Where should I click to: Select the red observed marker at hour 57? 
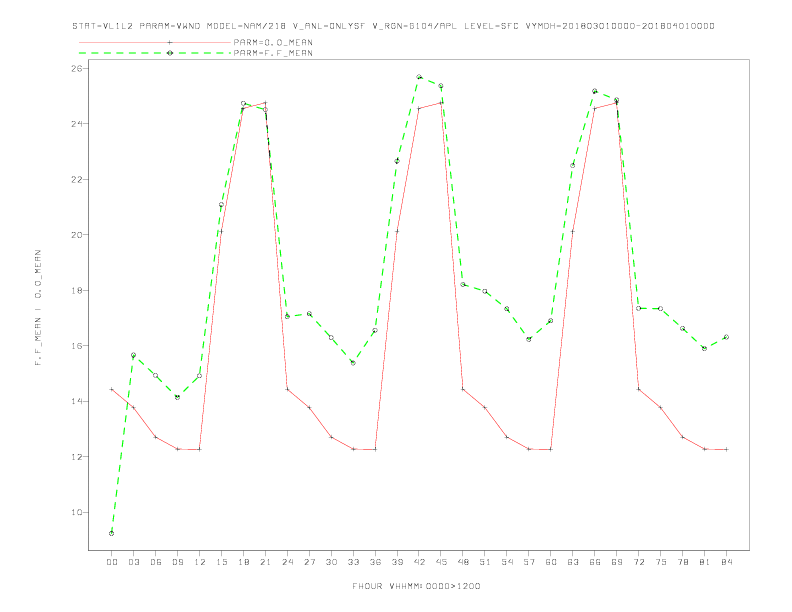pos(529,449)
